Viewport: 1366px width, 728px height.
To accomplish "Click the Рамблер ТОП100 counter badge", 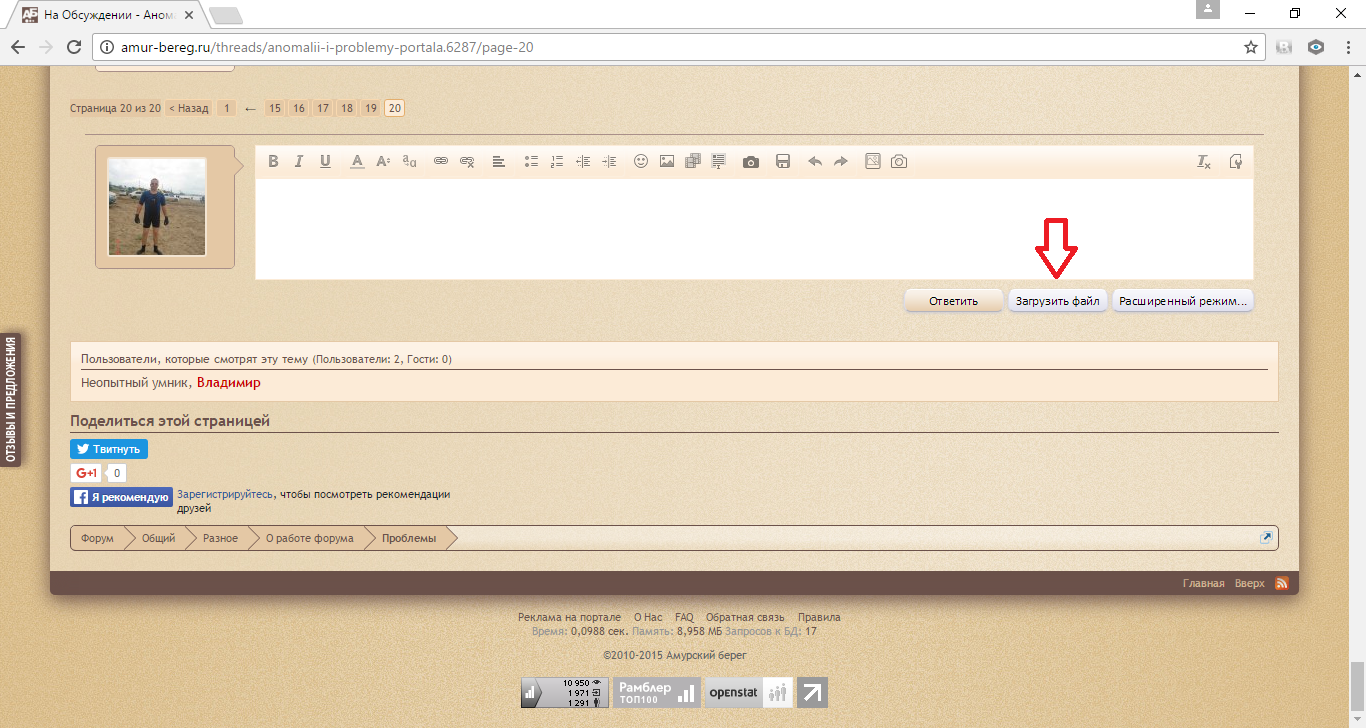I will [656, 692].
